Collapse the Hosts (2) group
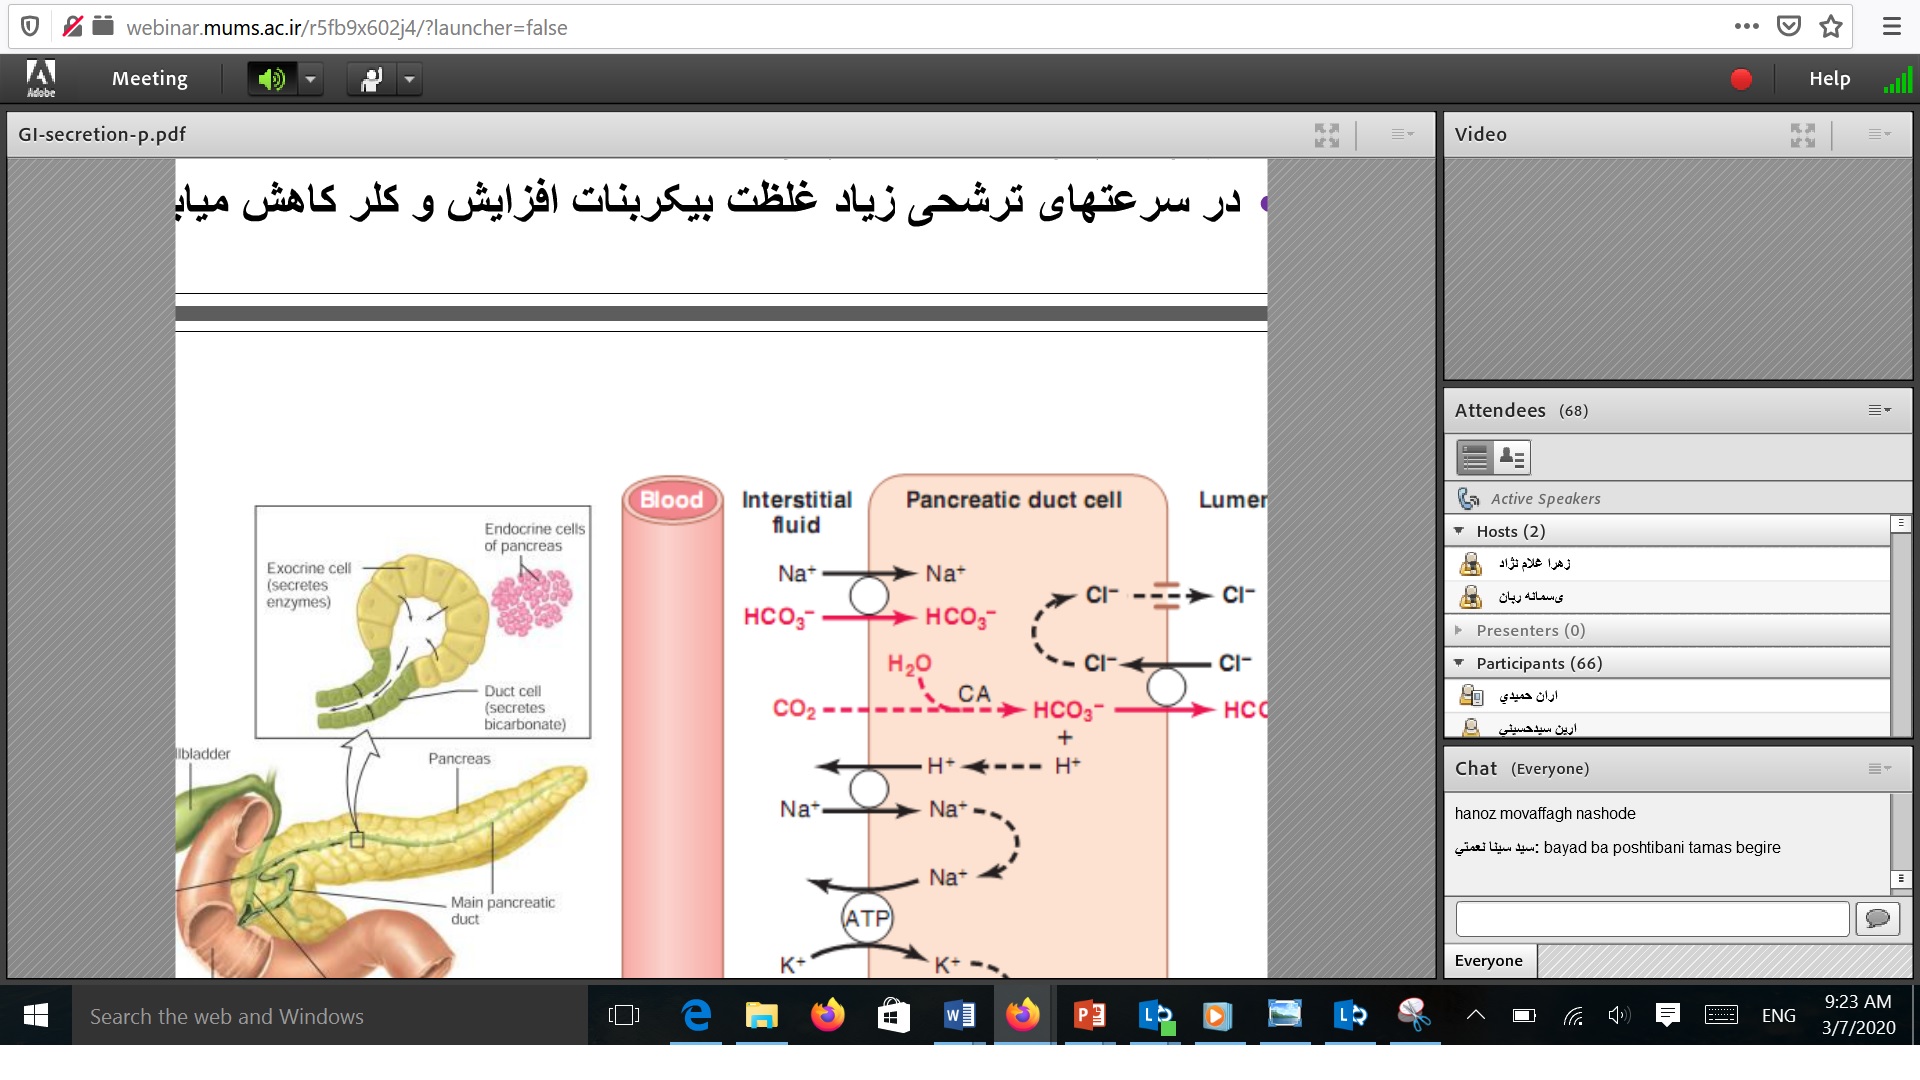Screen dimensions: 1920x1080 point(1459,531)
